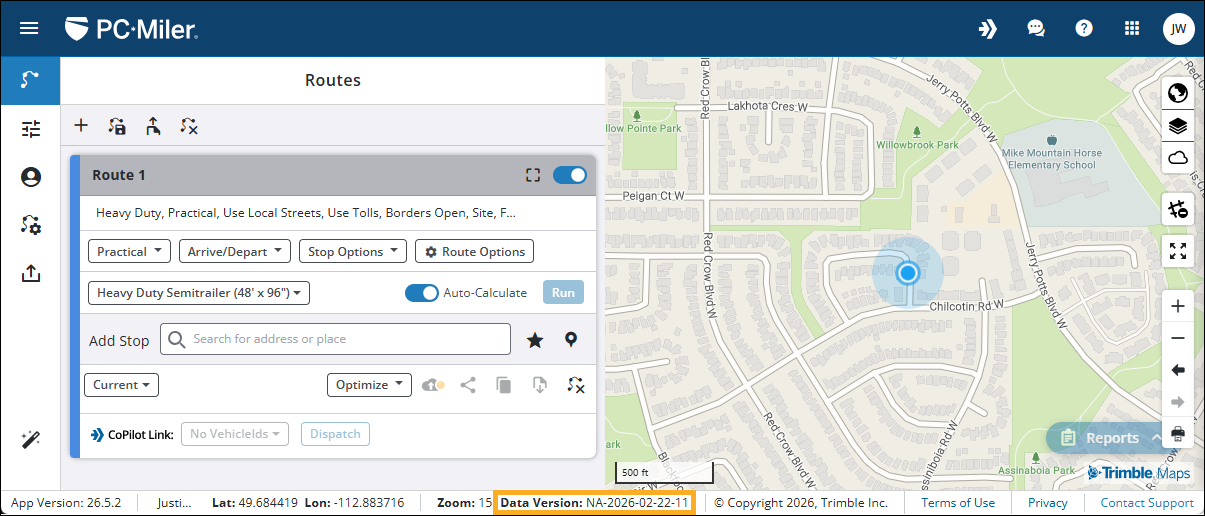The image size is (1205, 516).
Task: Toggle Route 1 visibility switch
Action: (570, 175)
